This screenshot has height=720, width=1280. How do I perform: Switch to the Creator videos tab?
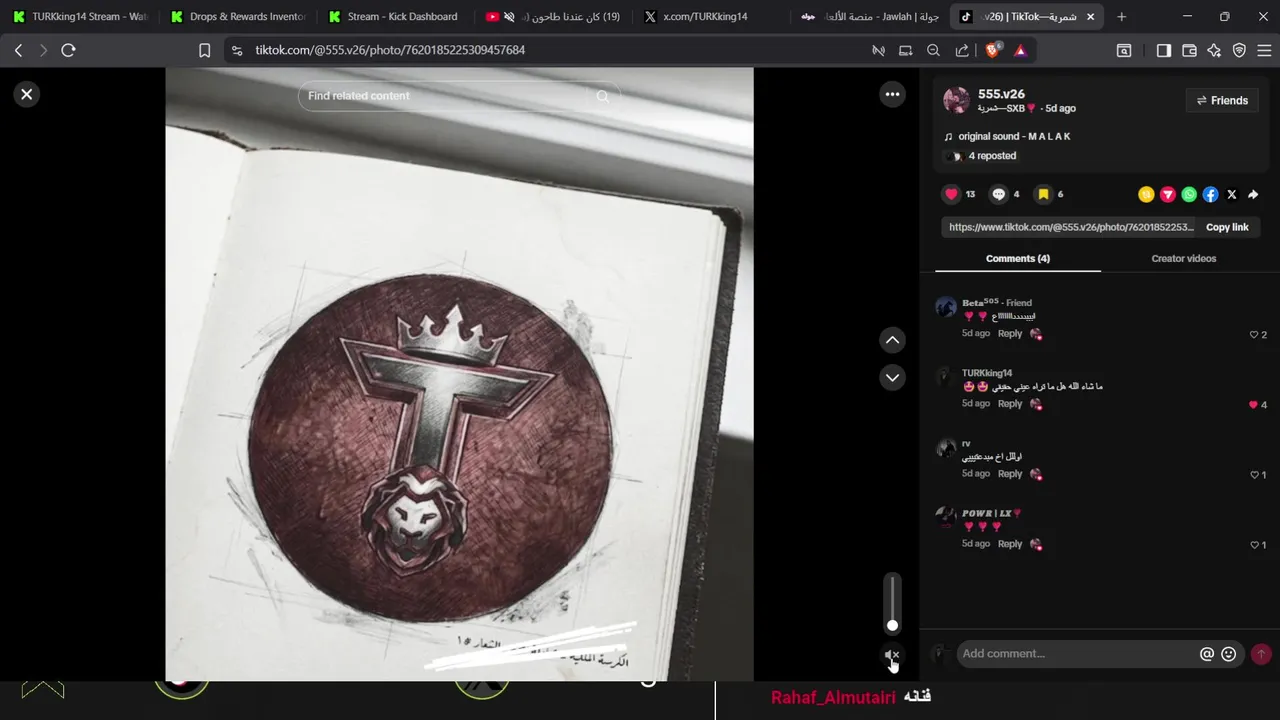(1184, 258)
